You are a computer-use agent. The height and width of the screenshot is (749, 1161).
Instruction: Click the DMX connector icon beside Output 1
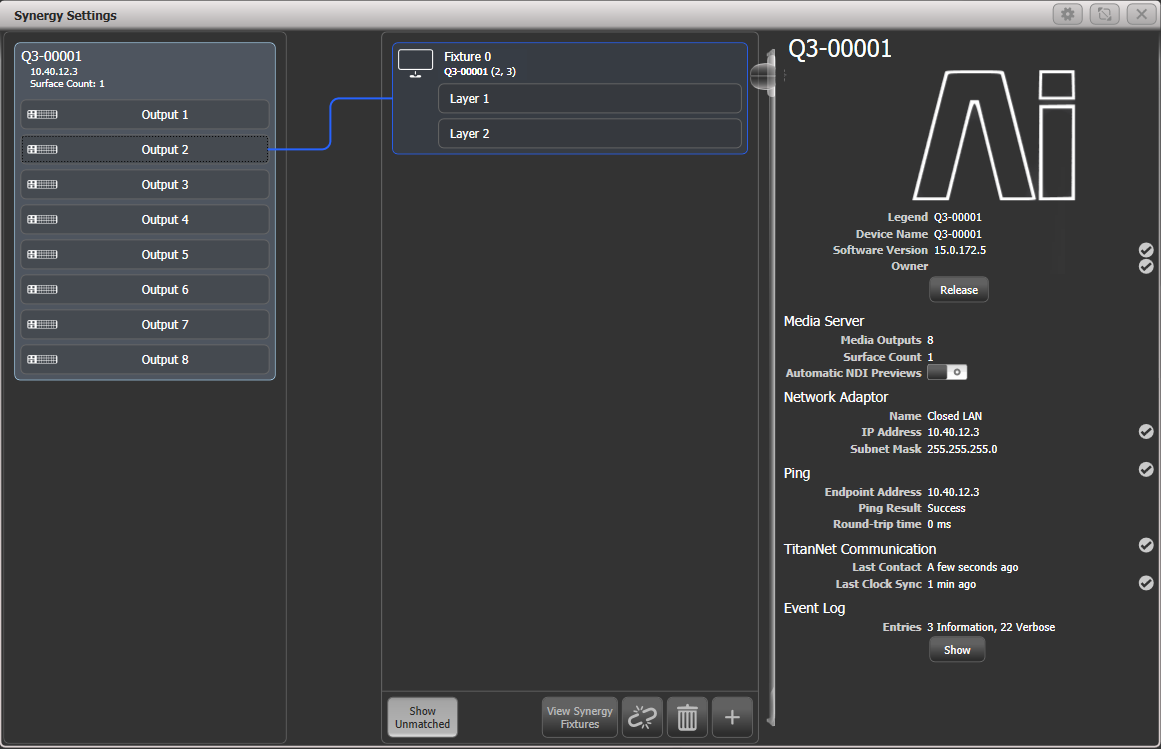pyautogui.click(x=41, y=114)
